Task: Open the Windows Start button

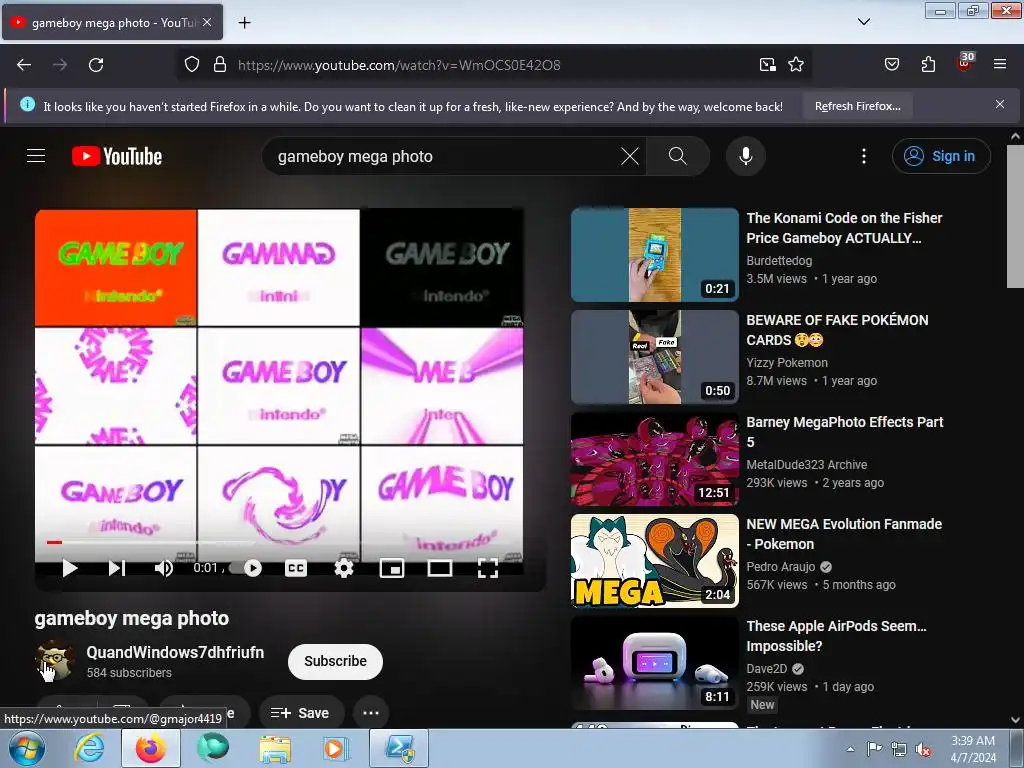Action: (x=25, y=748)
